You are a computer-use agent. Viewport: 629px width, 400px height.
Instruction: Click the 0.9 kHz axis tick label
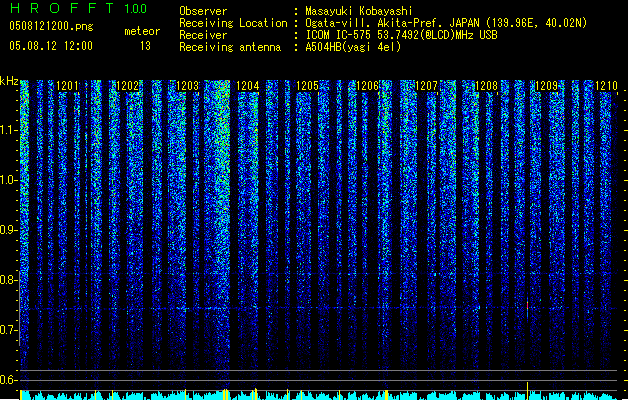pyautogui.click(x=9, y=230)
